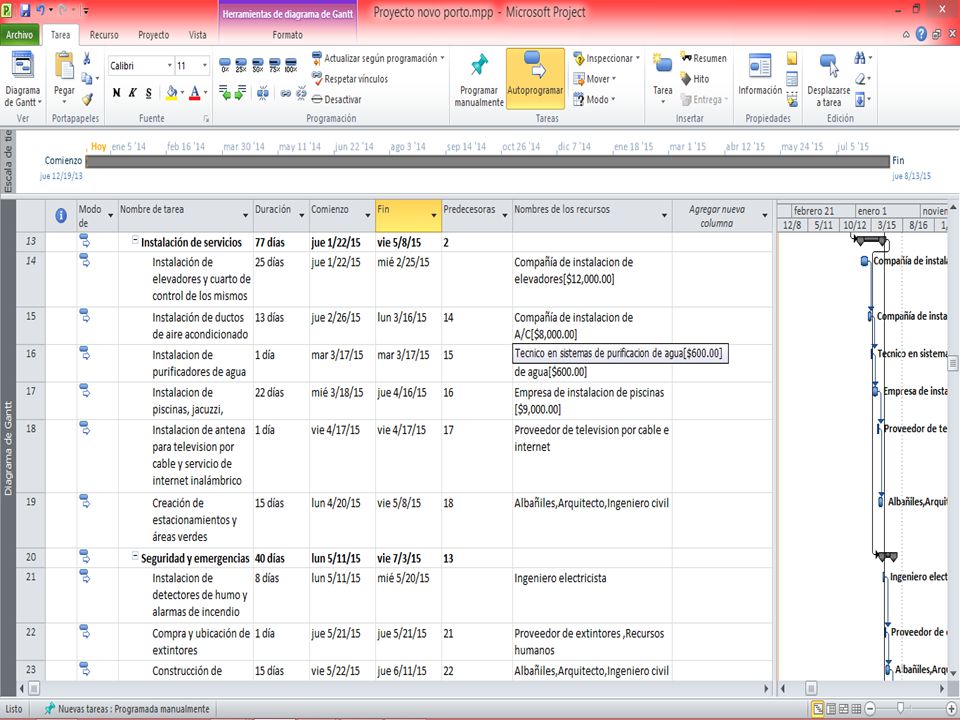Click the indent task green arrow icon
The width and height of the screenshot is (960, 720).
[241, 93]
